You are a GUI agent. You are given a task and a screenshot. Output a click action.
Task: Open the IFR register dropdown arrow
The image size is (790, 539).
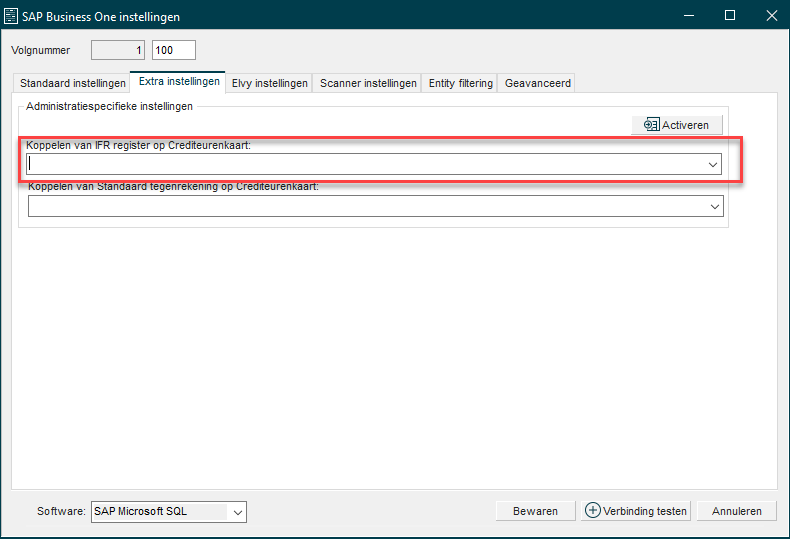pyautogui.click(x=712, y=165)
